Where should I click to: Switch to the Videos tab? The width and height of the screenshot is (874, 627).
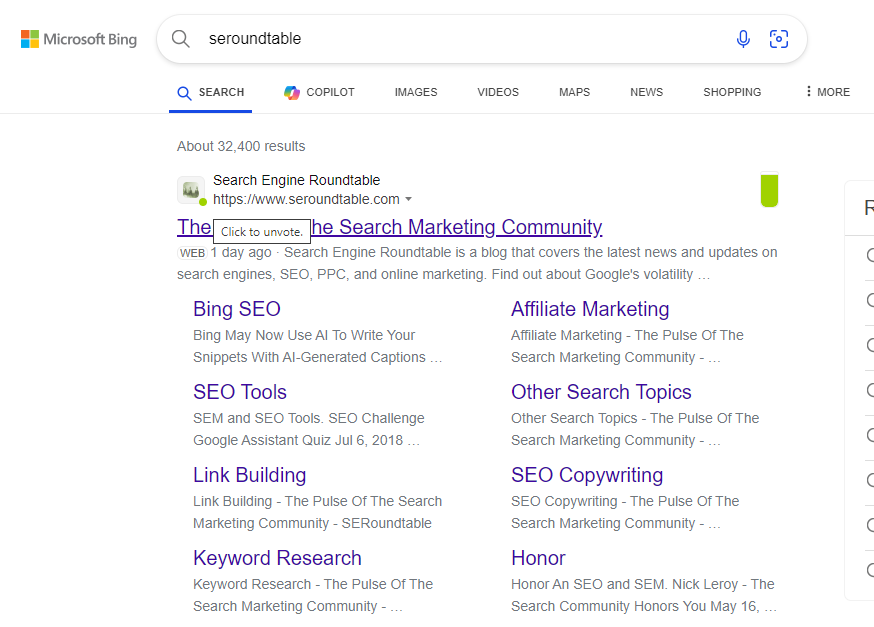click(498, 92)
